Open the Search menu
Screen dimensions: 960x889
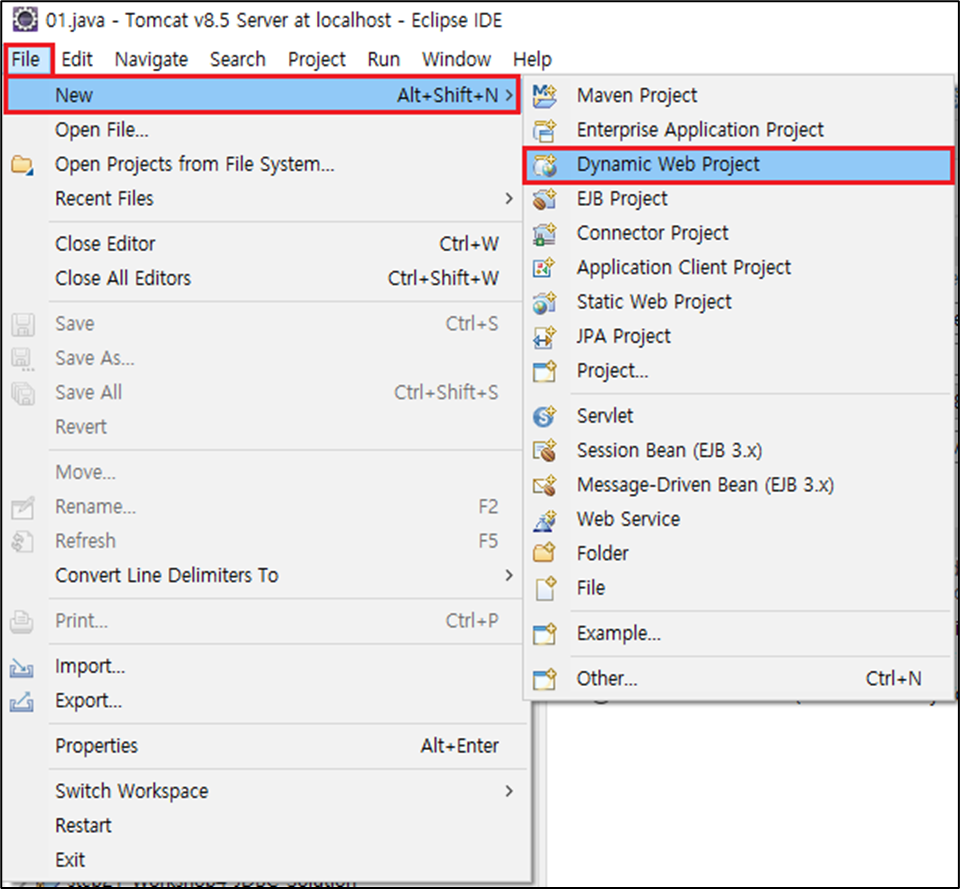click(238, 59)
